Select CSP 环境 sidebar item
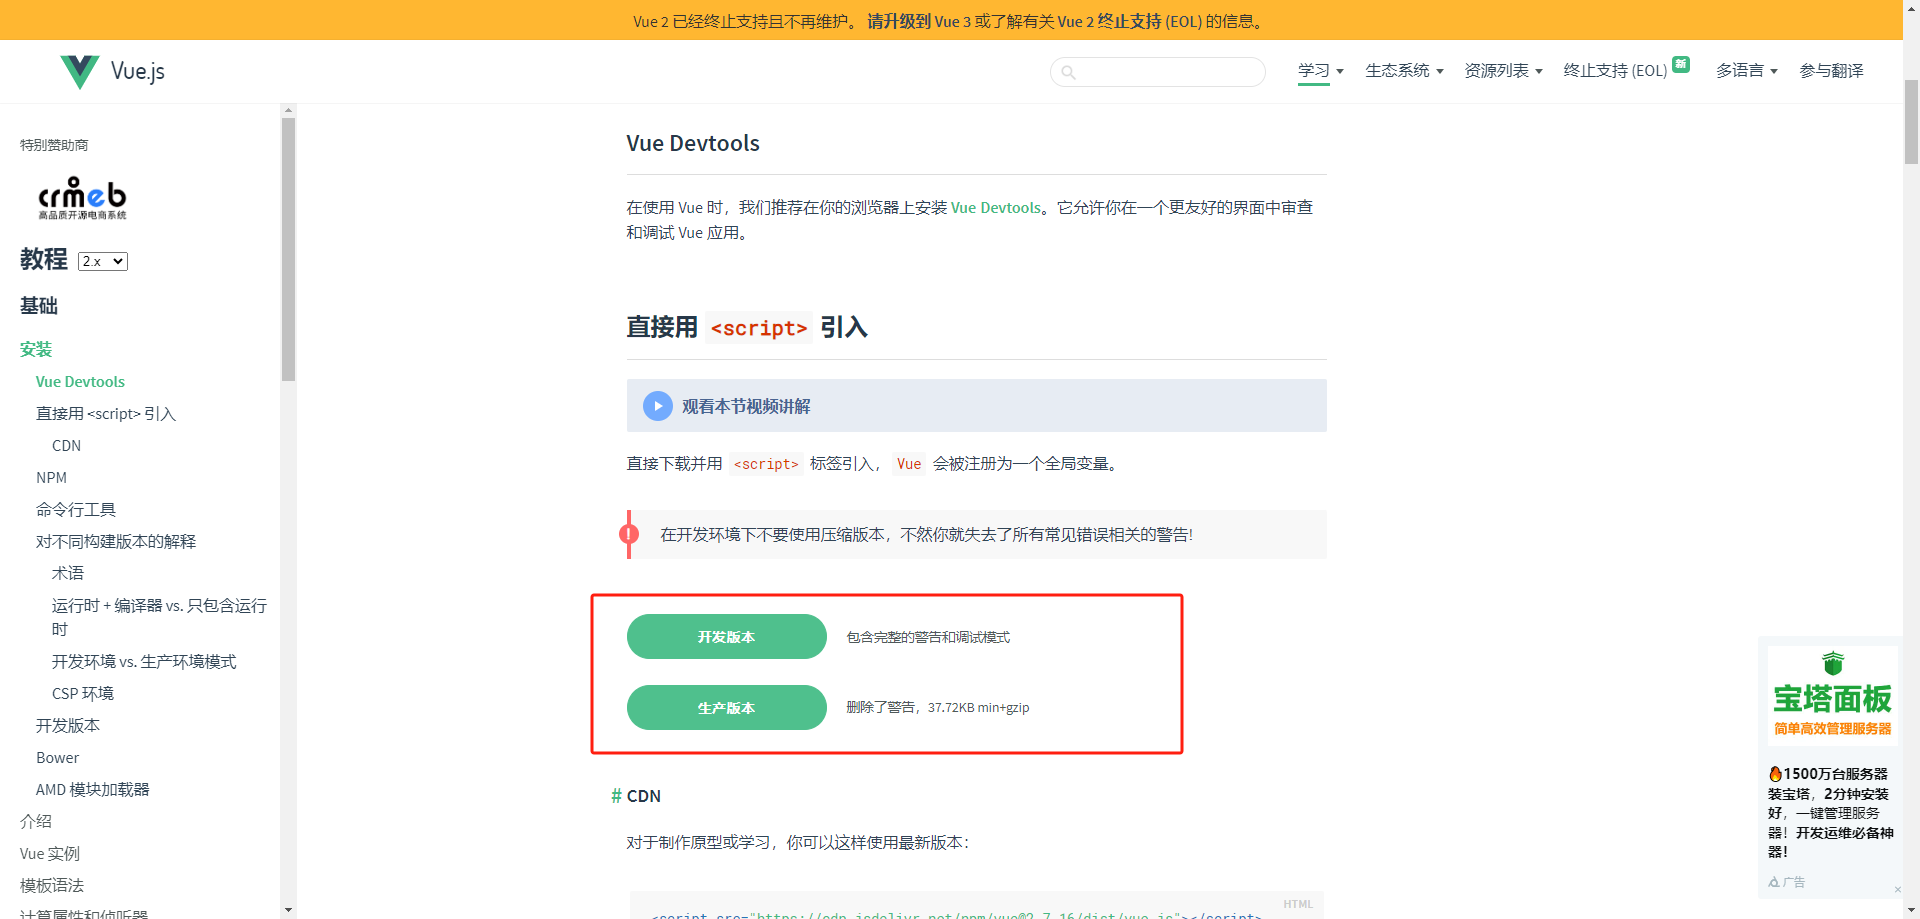The height and width of the screenshot is (919, 1920). [83, 694]
